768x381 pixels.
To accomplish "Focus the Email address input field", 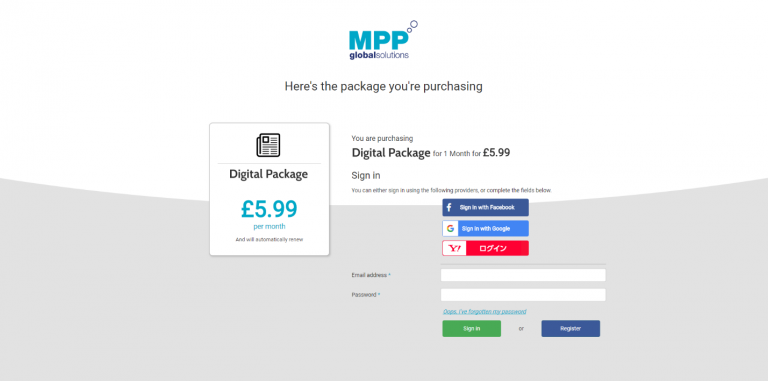I will point(523,275).
